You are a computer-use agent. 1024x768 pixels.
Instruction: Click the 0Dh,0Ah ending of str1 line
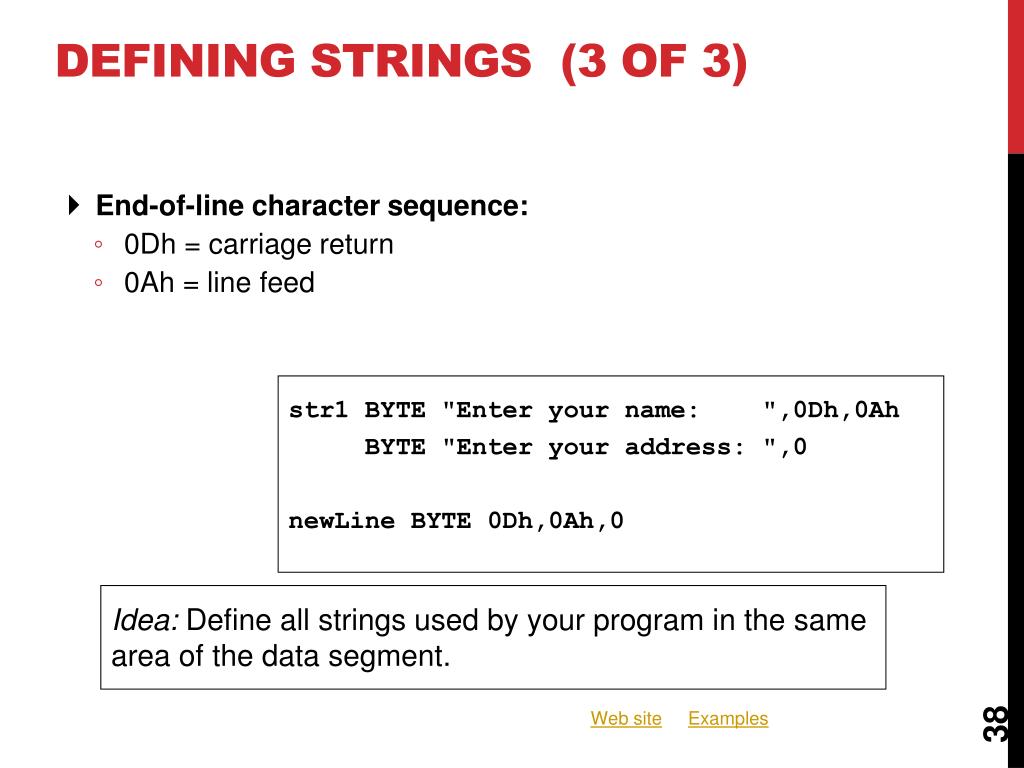pyautogui.click(x=846, y=410)
